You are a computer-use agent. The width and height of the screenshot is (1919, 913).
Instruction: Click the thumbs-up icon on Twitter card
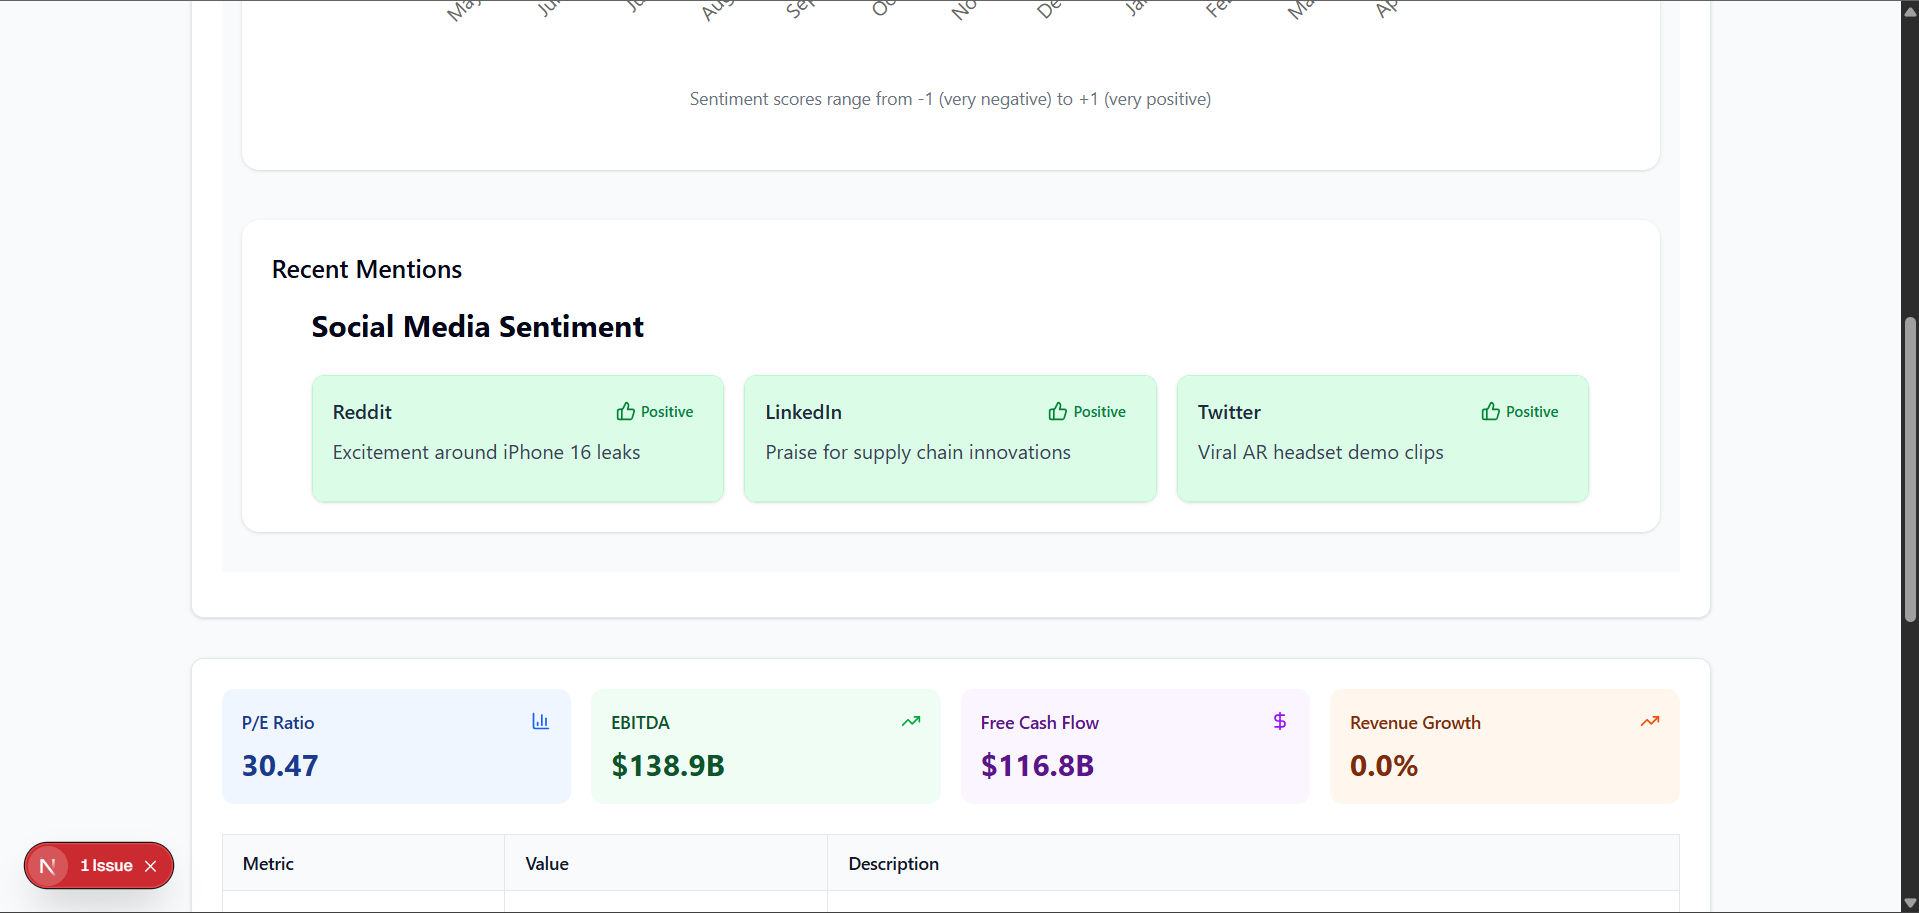tap(1490, 412)
